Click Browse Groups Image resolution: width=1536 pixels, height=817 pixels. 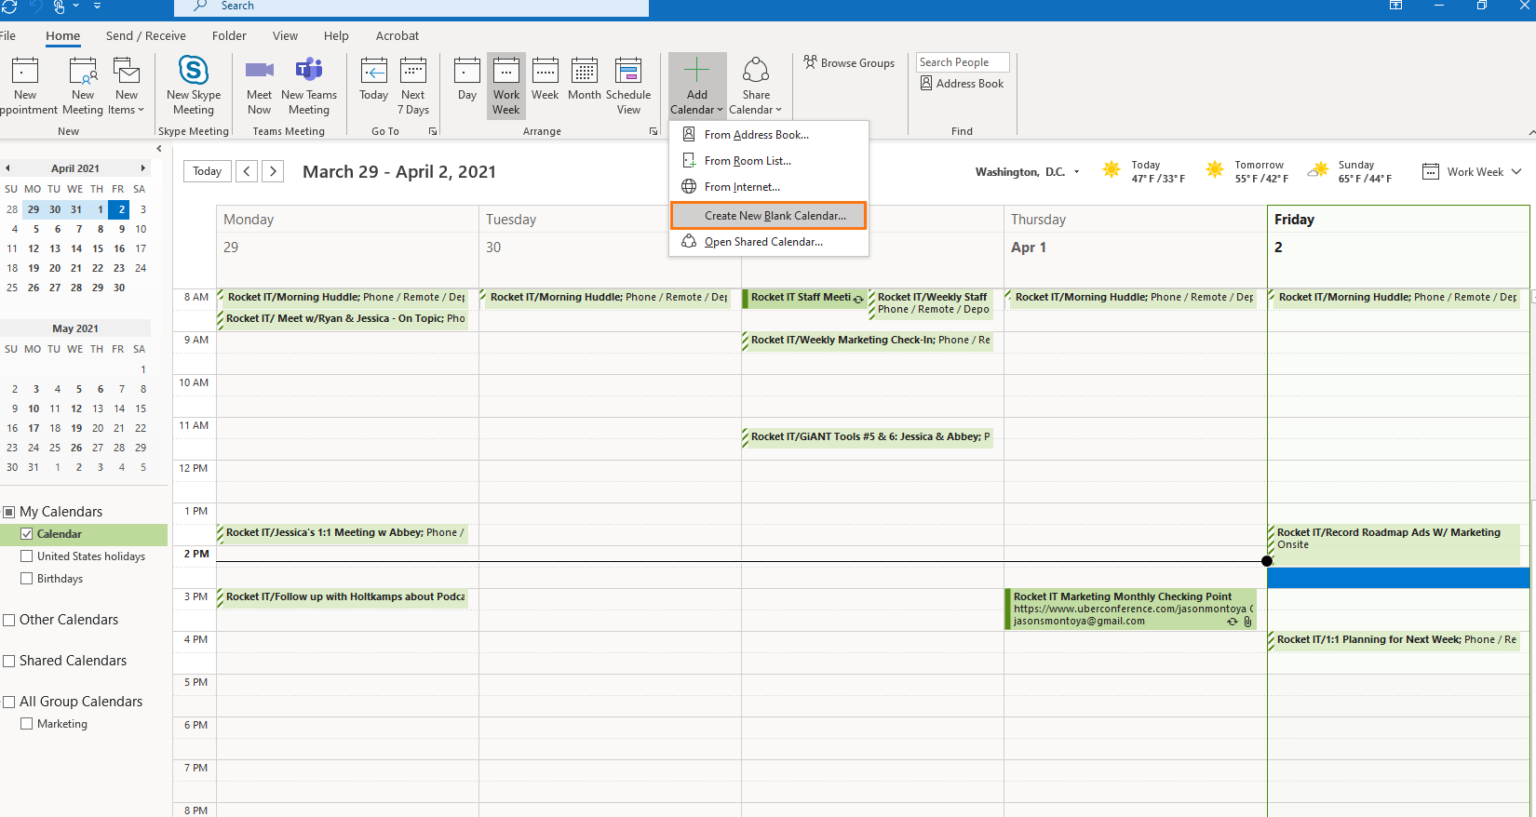[x=849, y=62]
